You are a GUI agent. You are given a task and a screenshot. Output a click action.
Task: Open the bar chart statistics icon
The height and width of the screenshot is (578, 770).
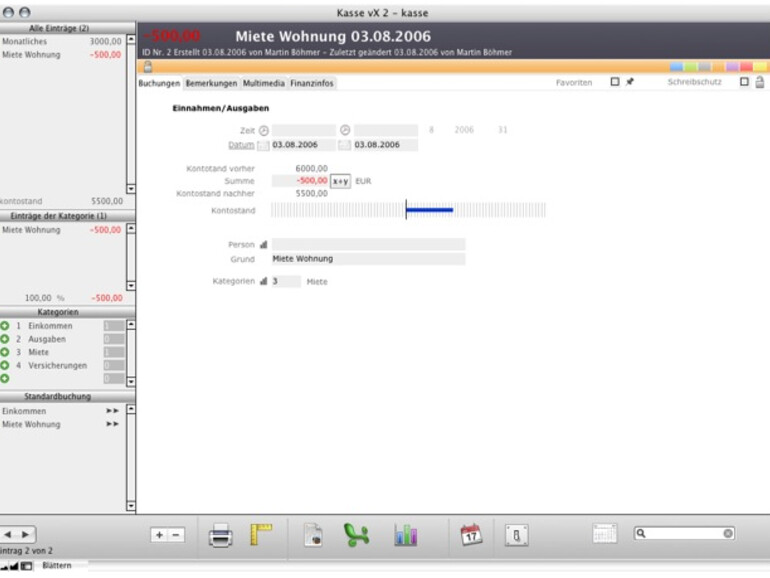pos(405,535)
